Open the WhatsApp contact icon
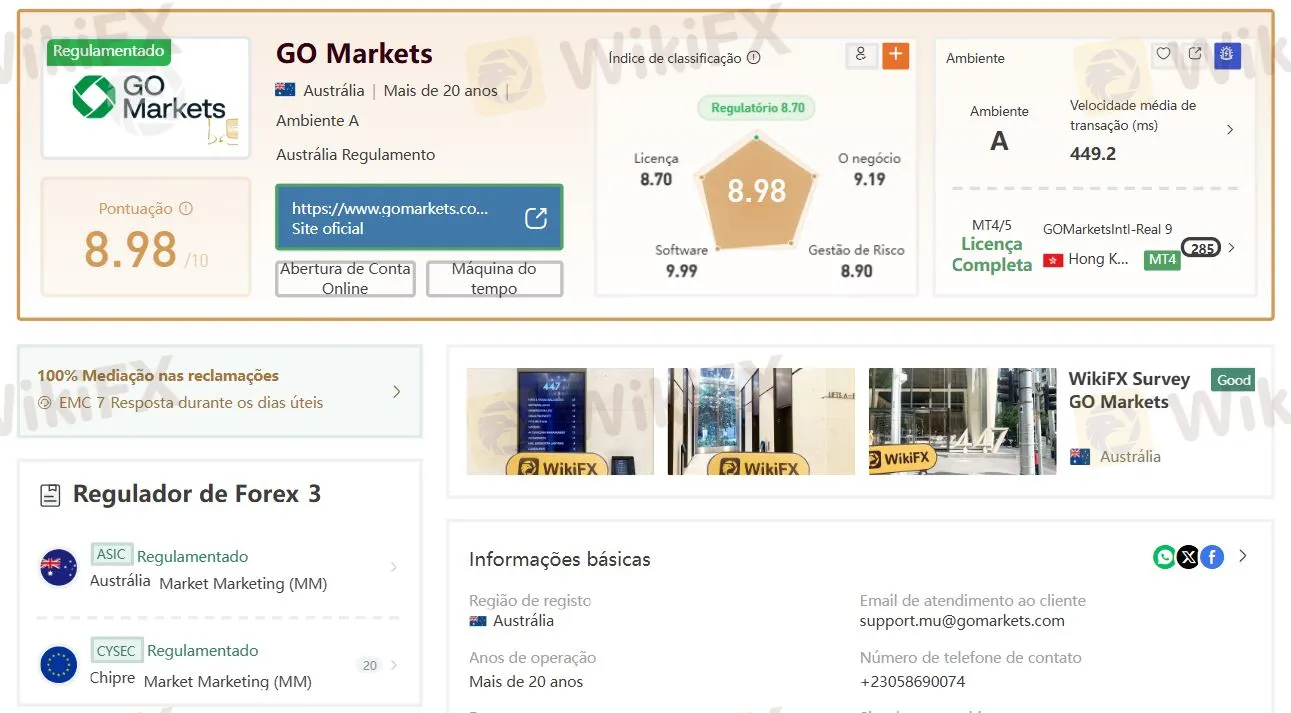Viewport: 1291px width, 713px height. pos(1164,557)
